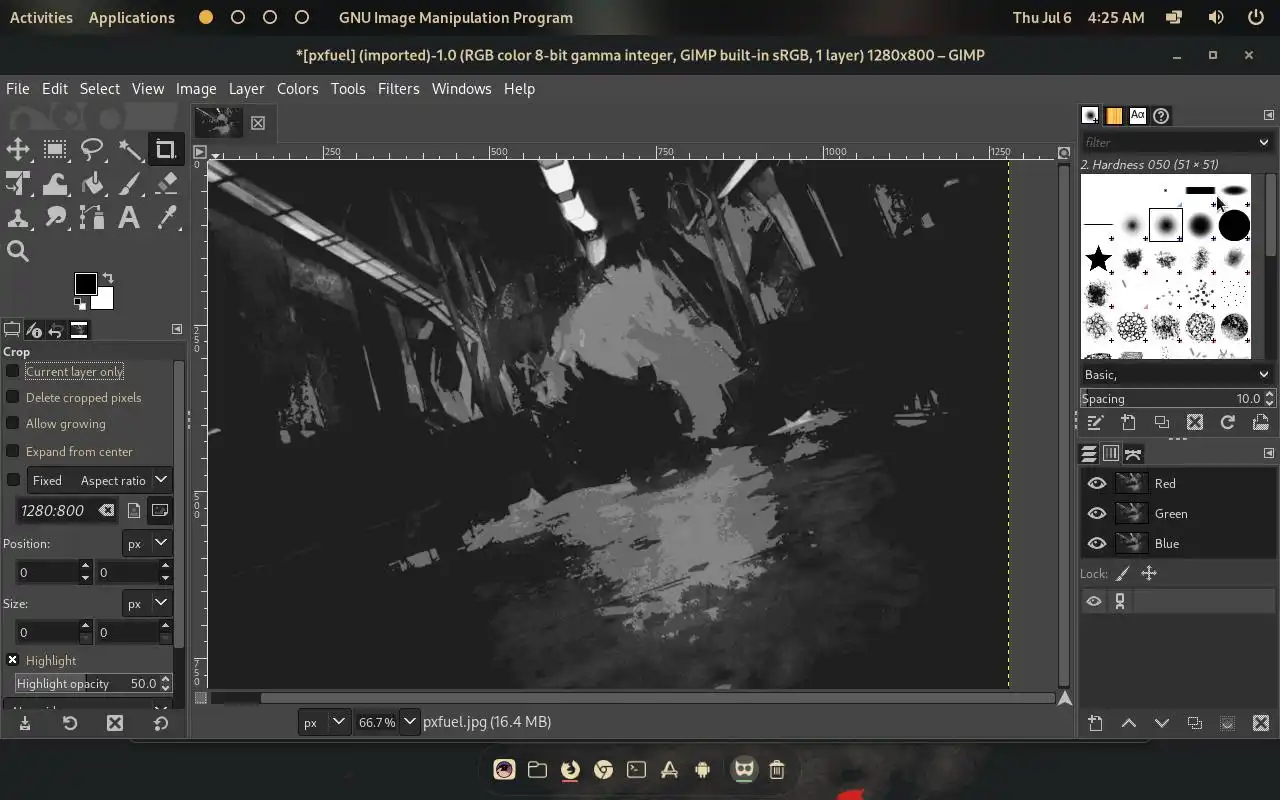1280x800 pixels.
Task: Select the Text tool
Action: [x=129, y=217]
